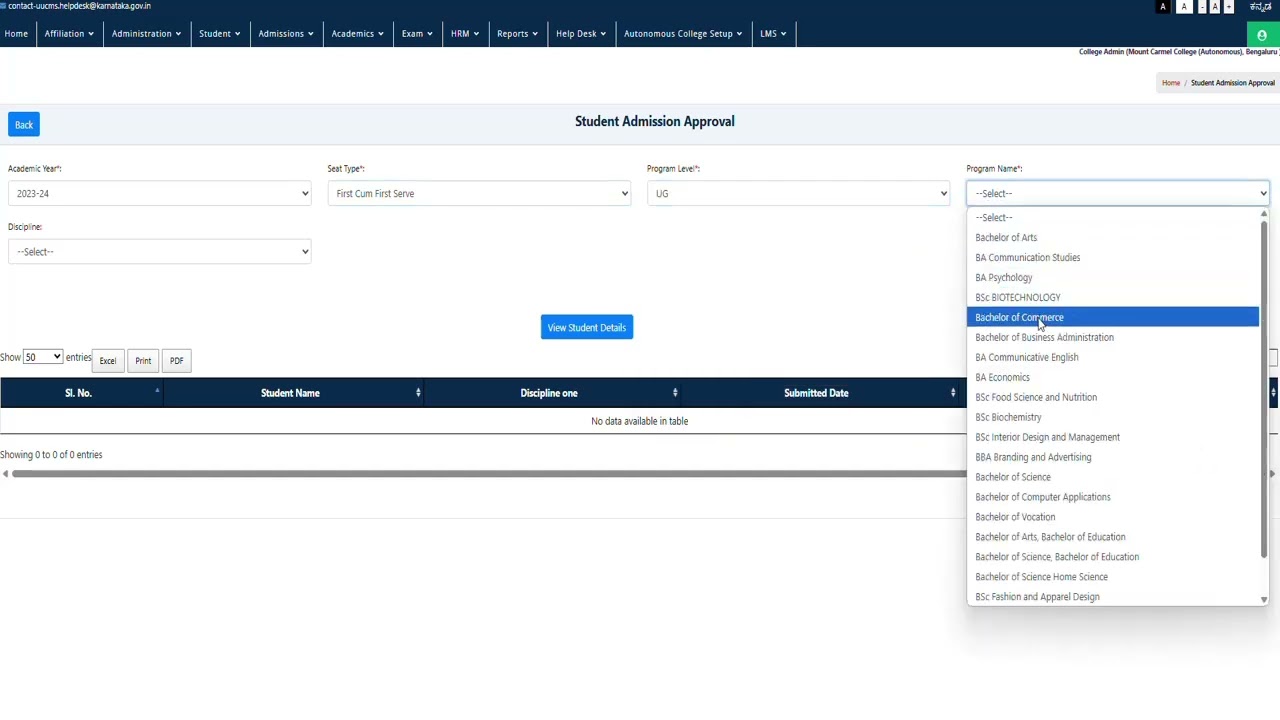Switch to white contrast A theme
Image resolution: width=1280 pixels, height=720 pixels.
1184,7
